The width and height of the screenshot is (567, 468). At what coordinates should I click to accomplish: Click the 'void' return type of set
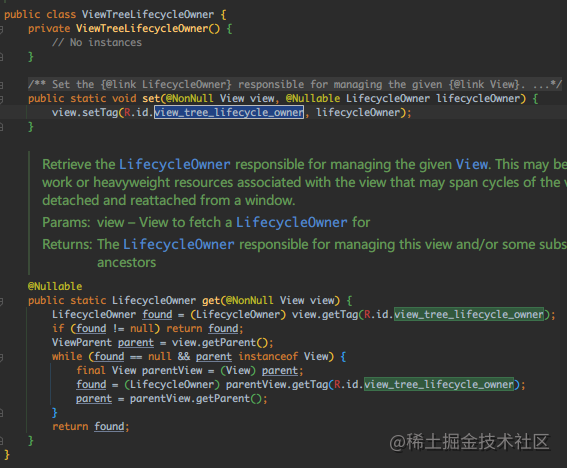click(x=124, y=98)
